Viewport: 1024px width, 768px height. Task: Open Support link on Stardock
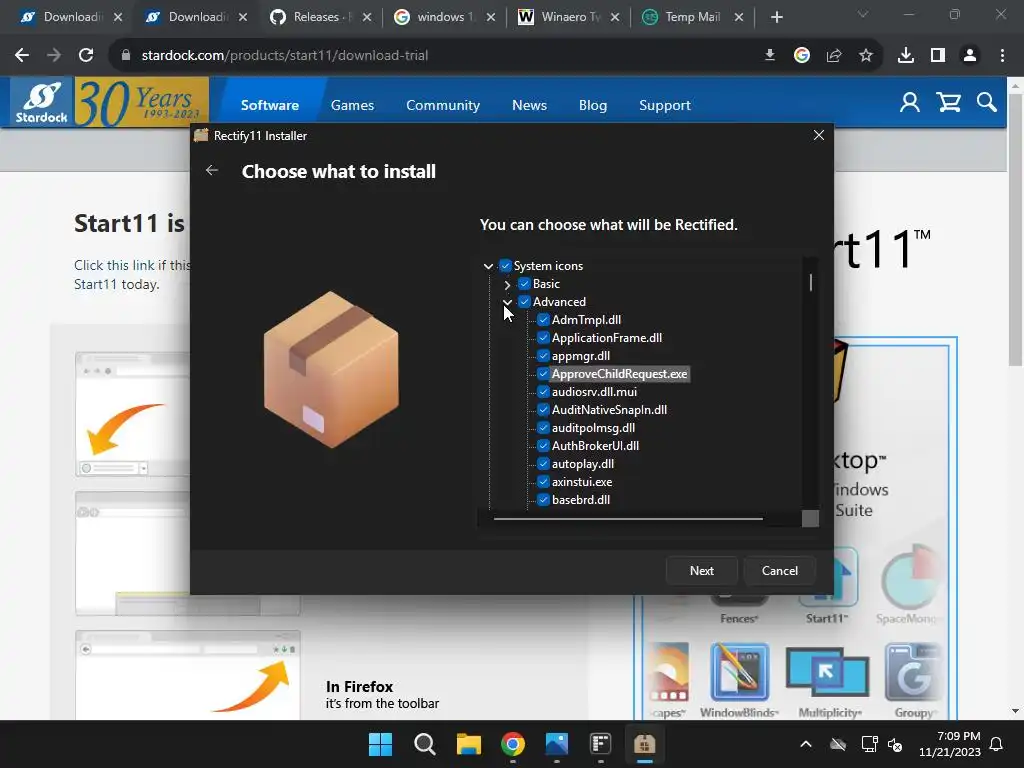pos(664,105)
